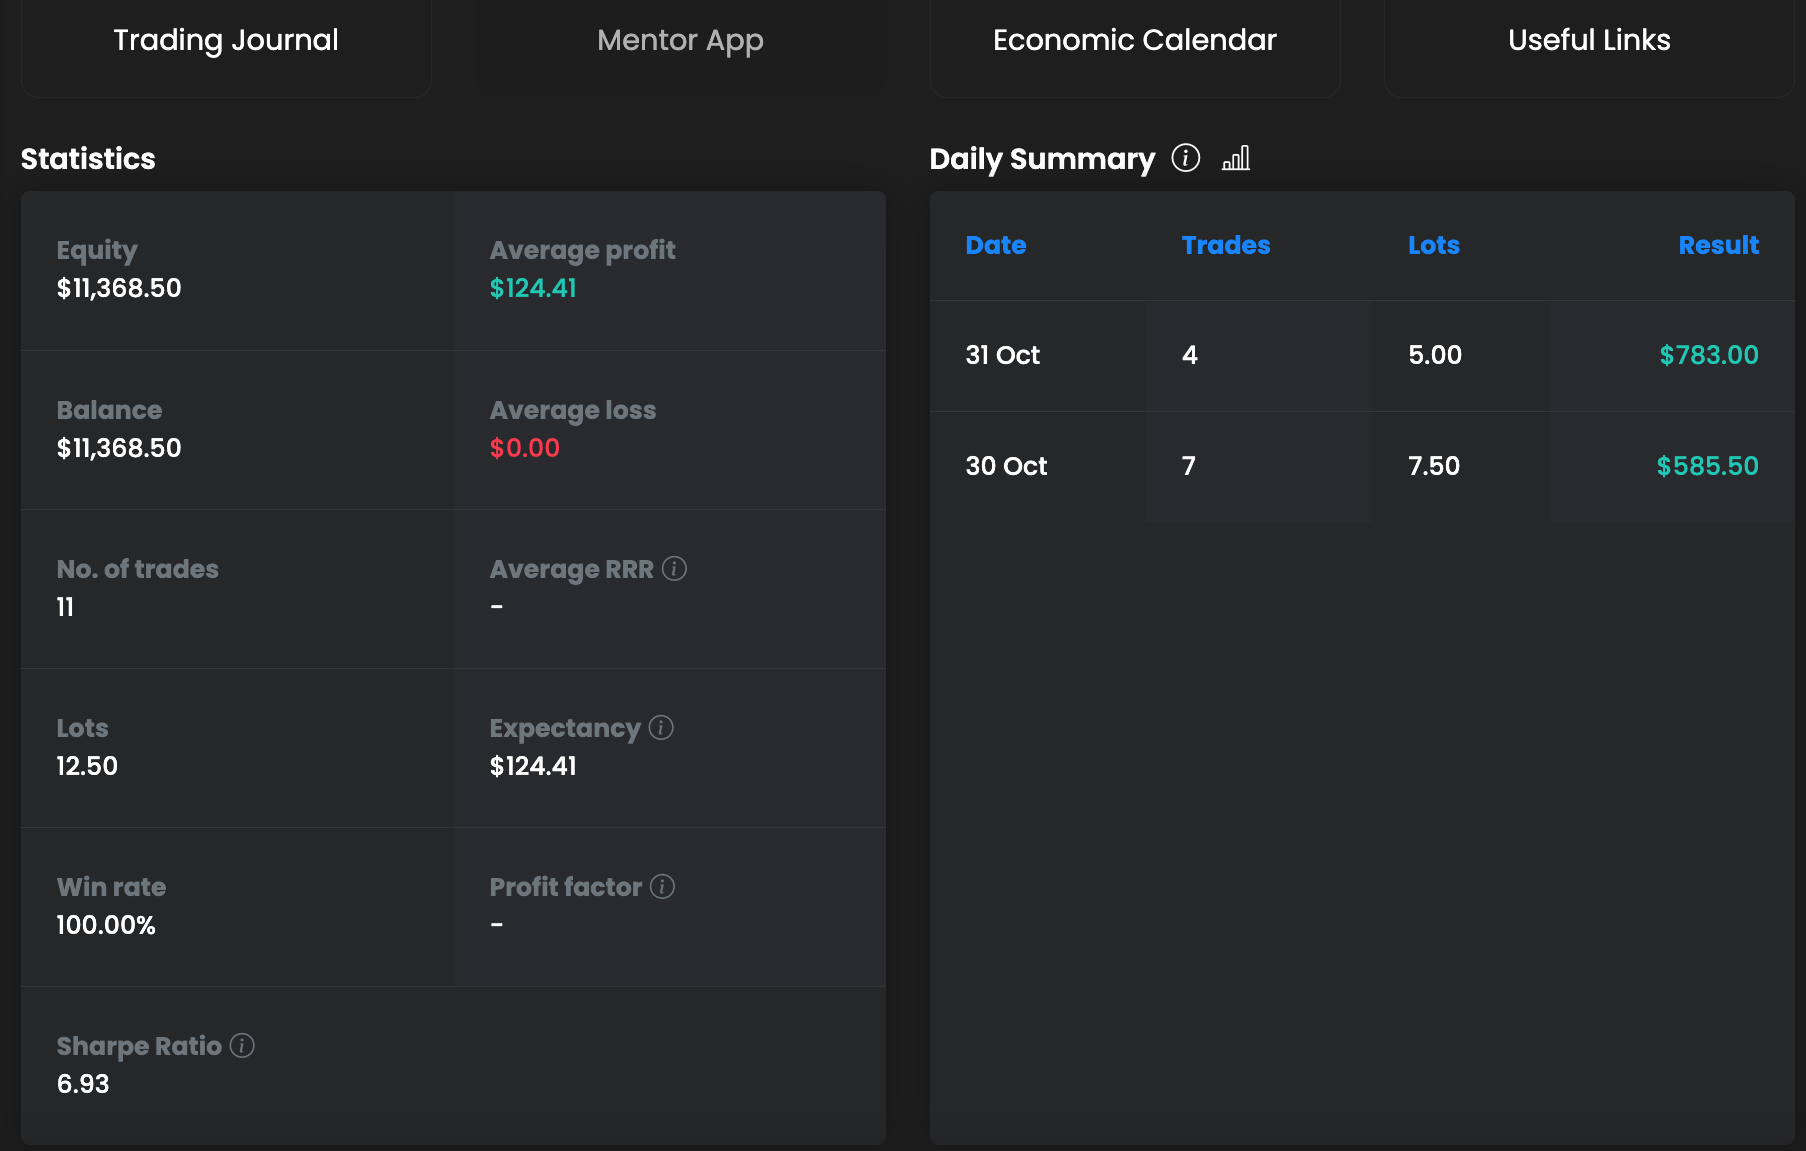
Task: Show info for Sharpe Ratio
Action: click(x=242, y=1046)
